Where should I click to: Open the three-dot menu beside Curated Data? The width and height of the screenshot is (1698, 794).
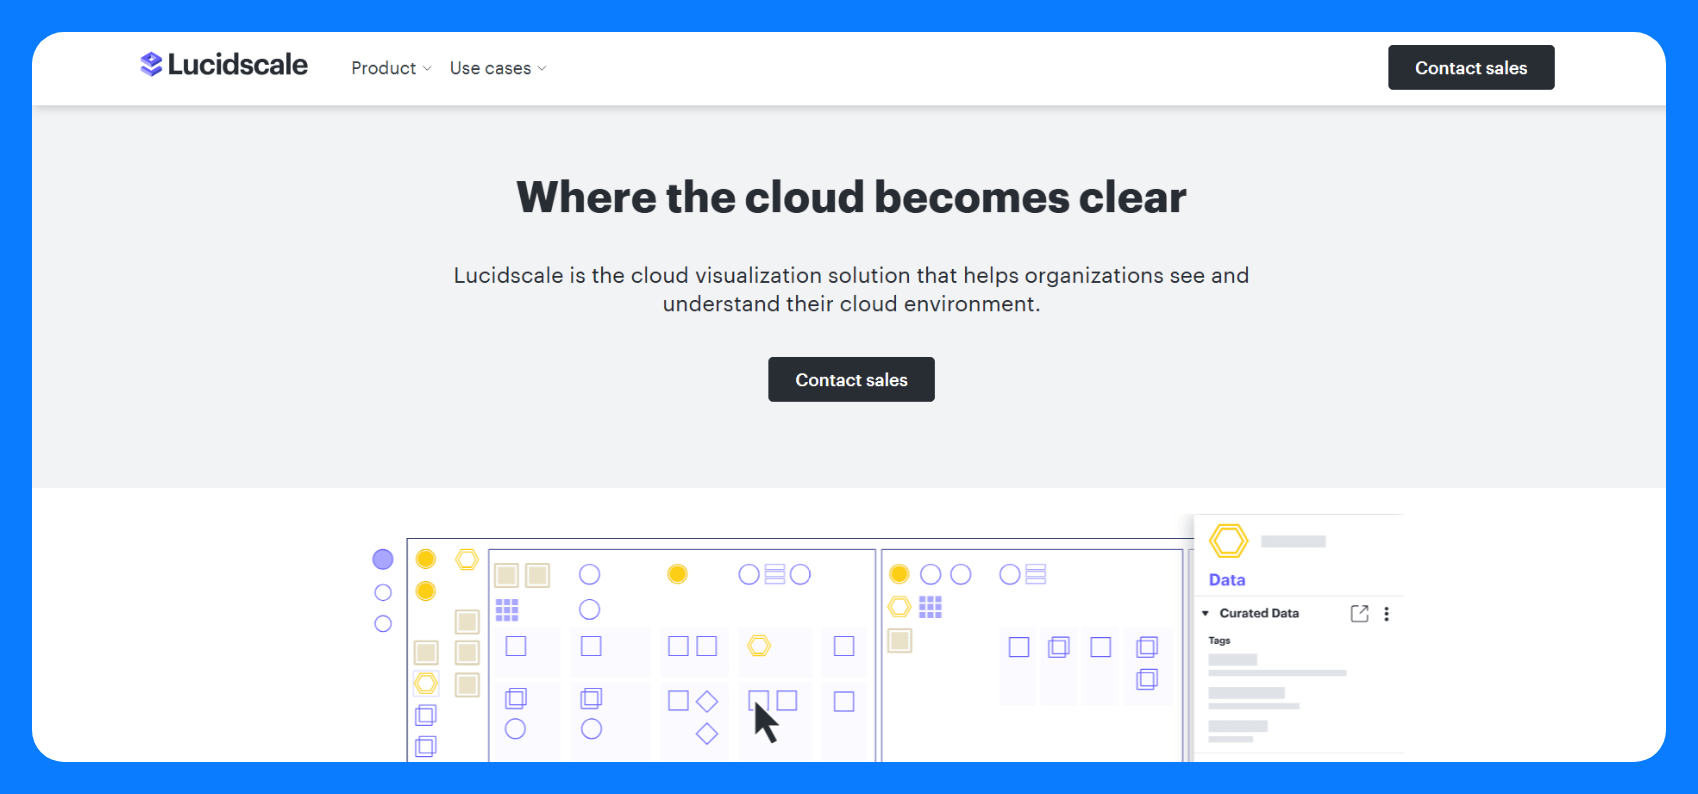1386,614
